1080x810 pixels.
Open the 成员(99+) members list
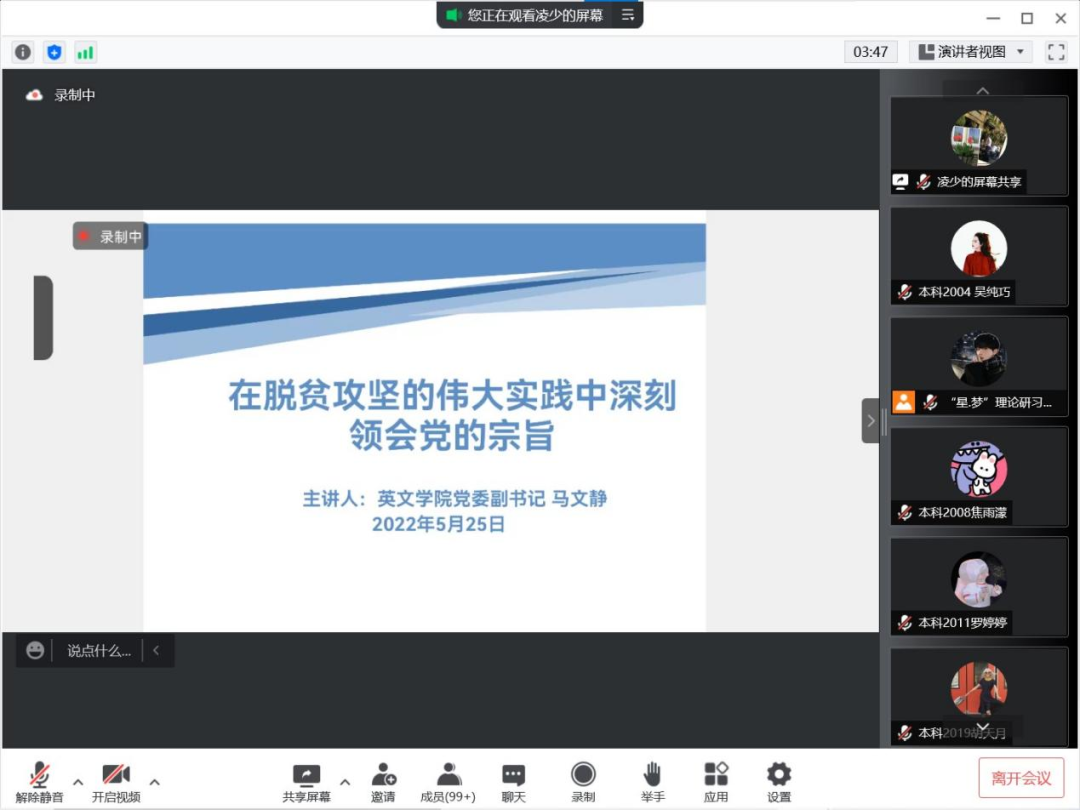448,782
